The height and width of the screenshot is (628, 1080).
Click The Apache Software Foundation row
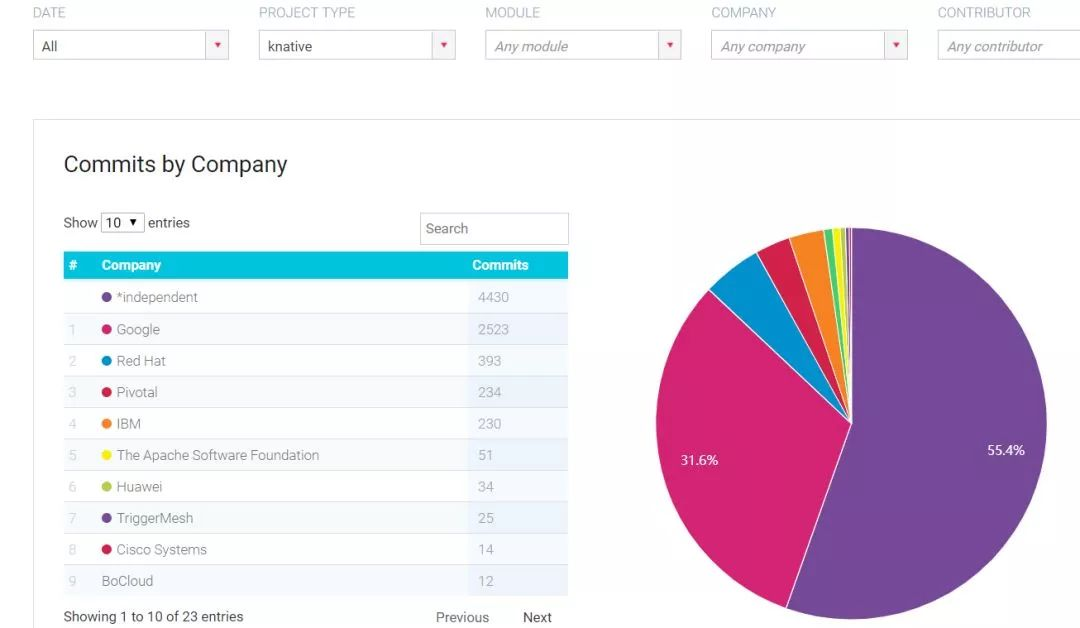[x=315, y=455]
